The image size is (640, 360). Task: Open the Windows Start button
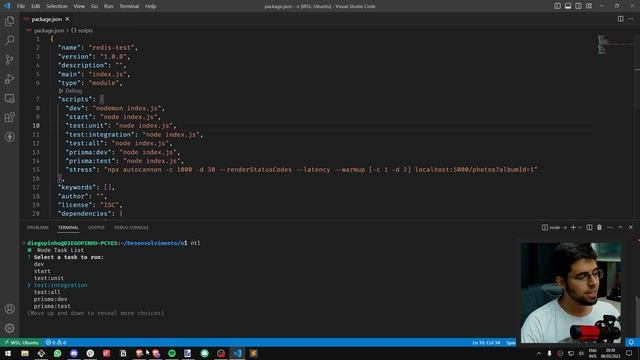coord(8,353)
